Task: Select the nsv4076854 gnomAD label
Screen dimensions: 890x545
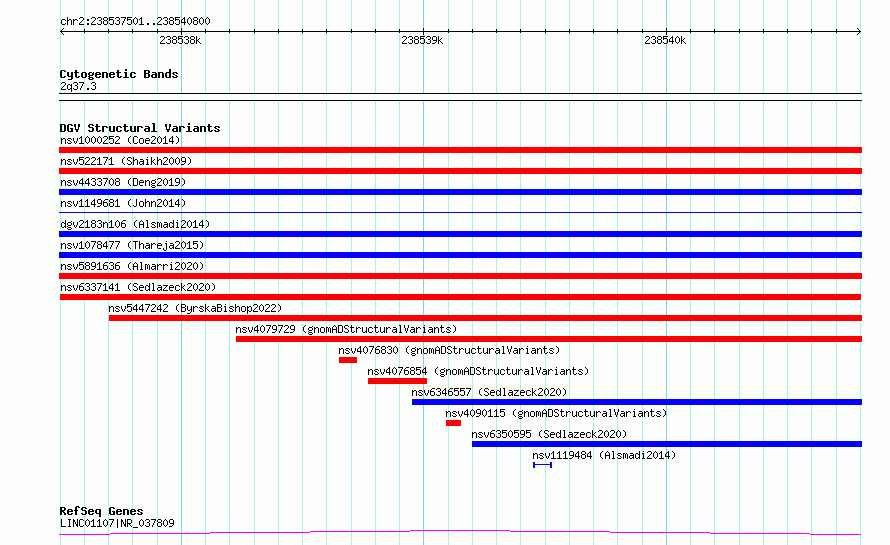Action: (478, 371)
